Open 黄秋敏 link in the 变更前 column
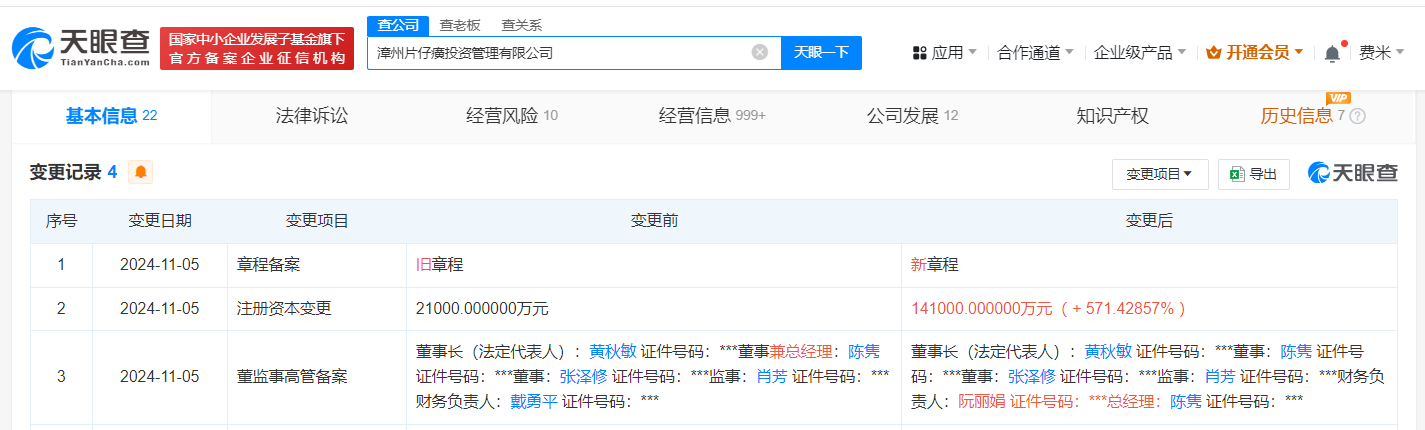1425x430 pixels. click(x=611, y=352)
